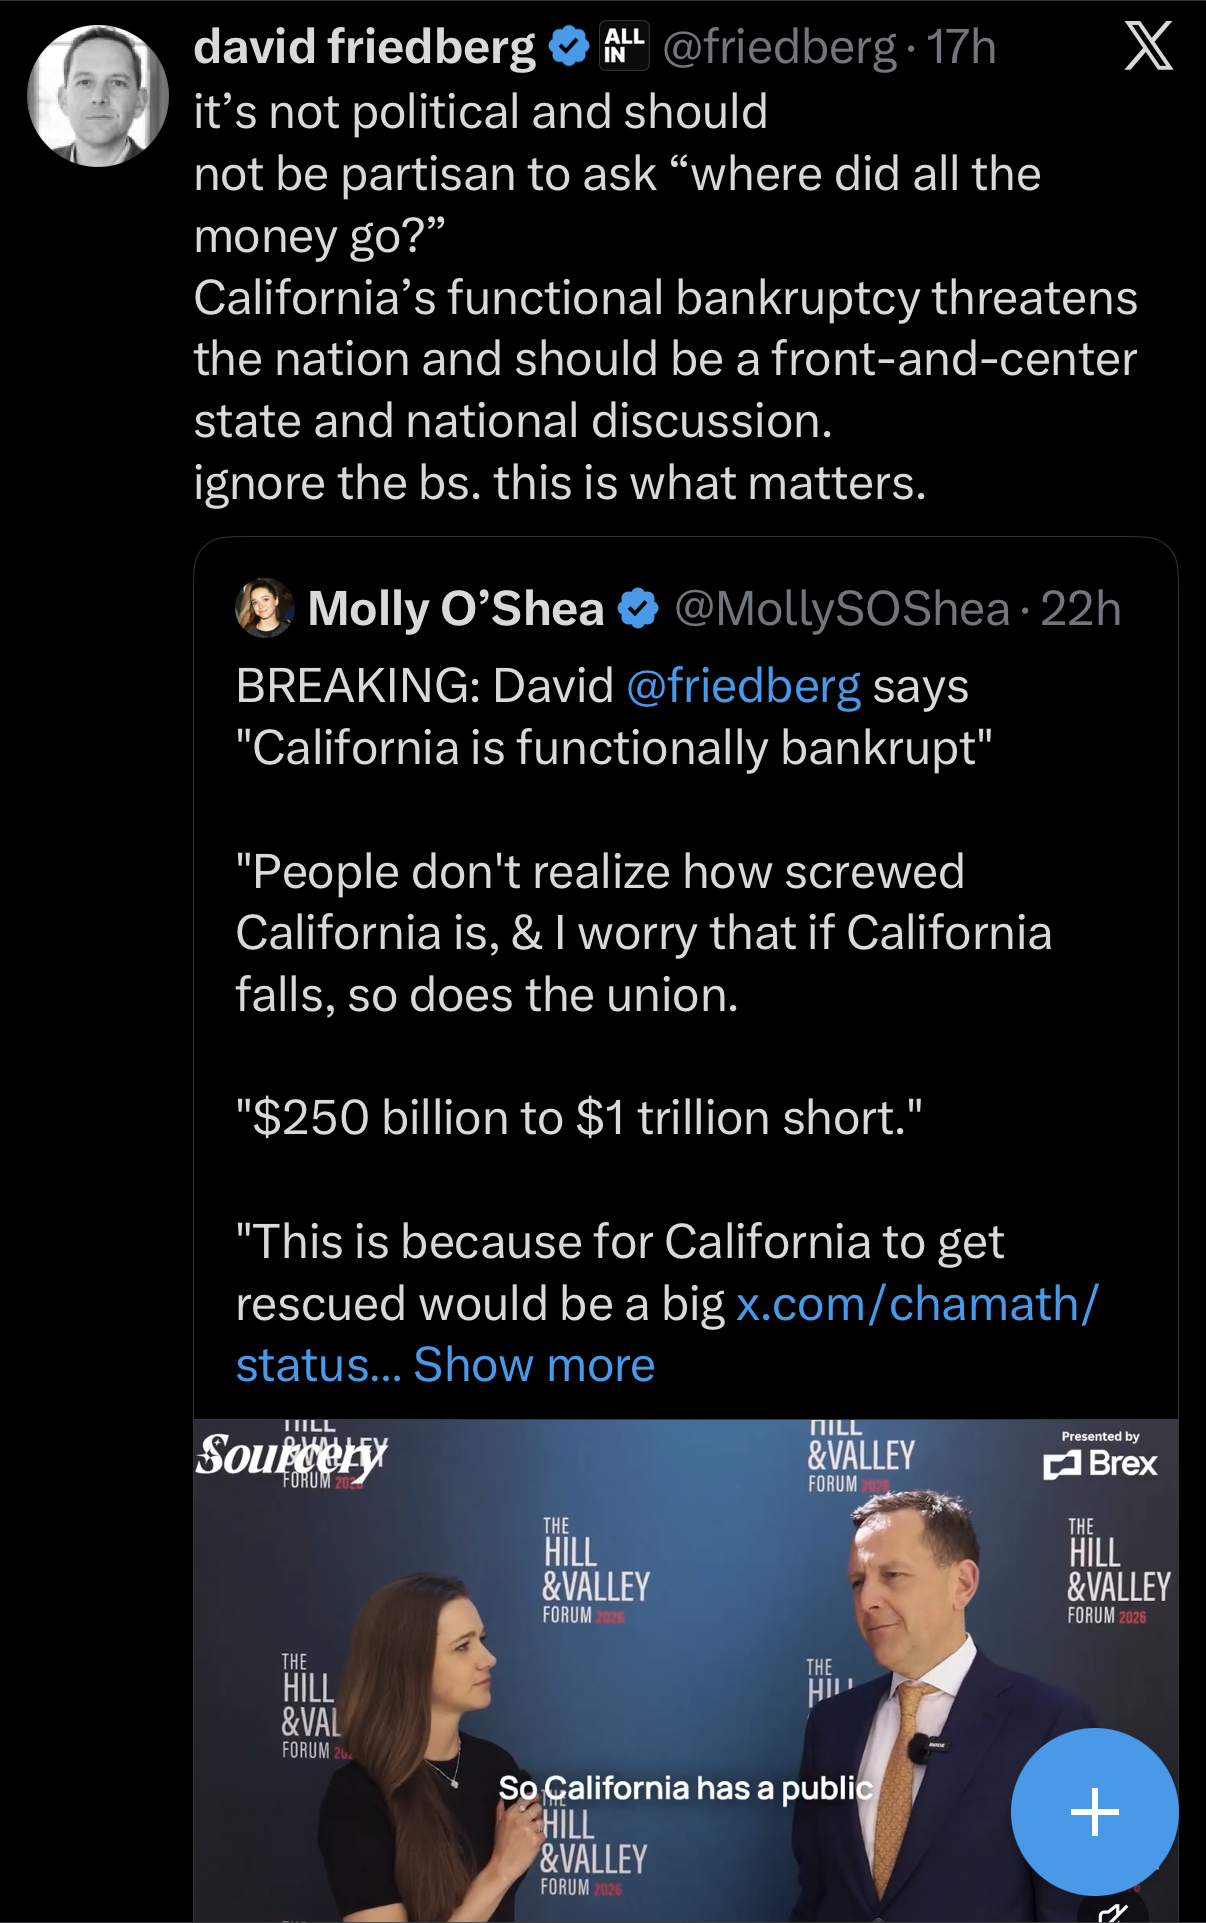
Task: Click david friedberg's blue verified badge
Action: pos(569,47)
